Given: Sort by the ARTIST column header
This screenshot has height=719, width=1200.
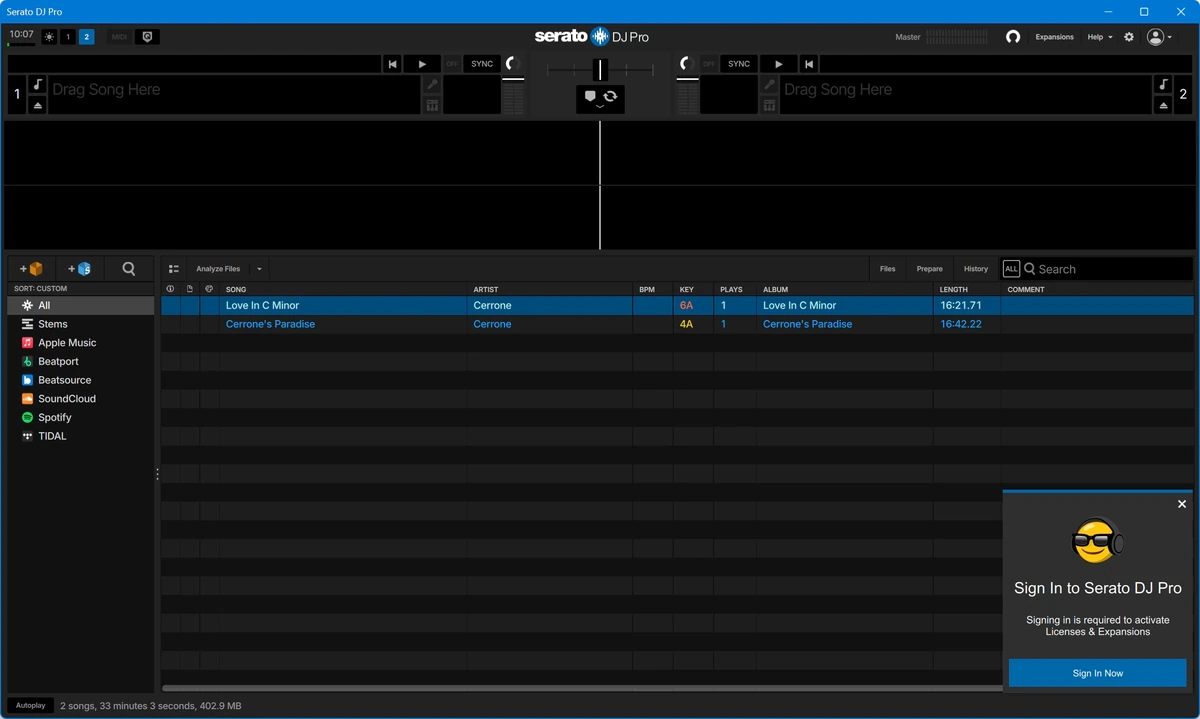Looking at the screenshot, I should [x=550, y=290].
